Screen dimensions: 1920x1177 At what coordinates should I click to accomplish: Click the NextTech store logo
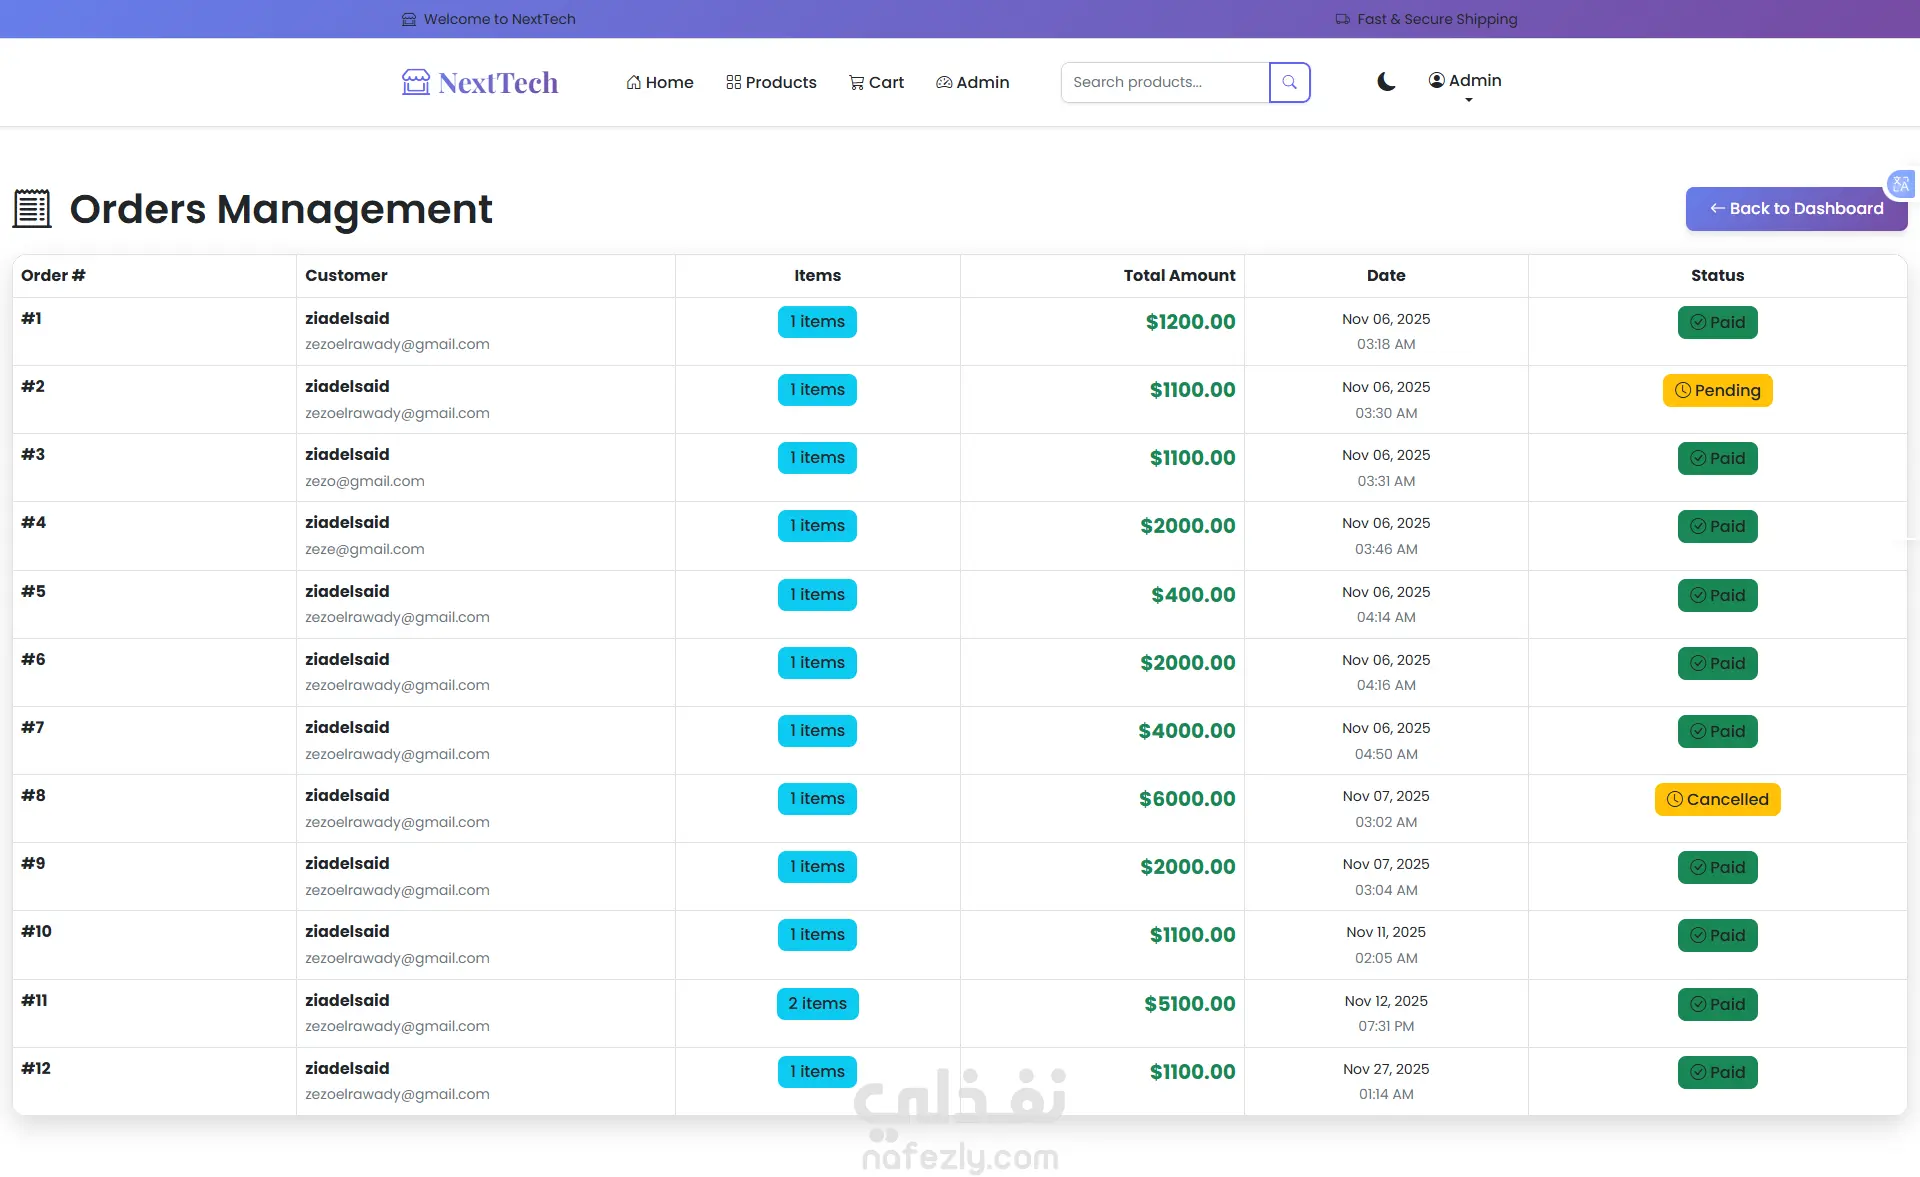(480, 82)
